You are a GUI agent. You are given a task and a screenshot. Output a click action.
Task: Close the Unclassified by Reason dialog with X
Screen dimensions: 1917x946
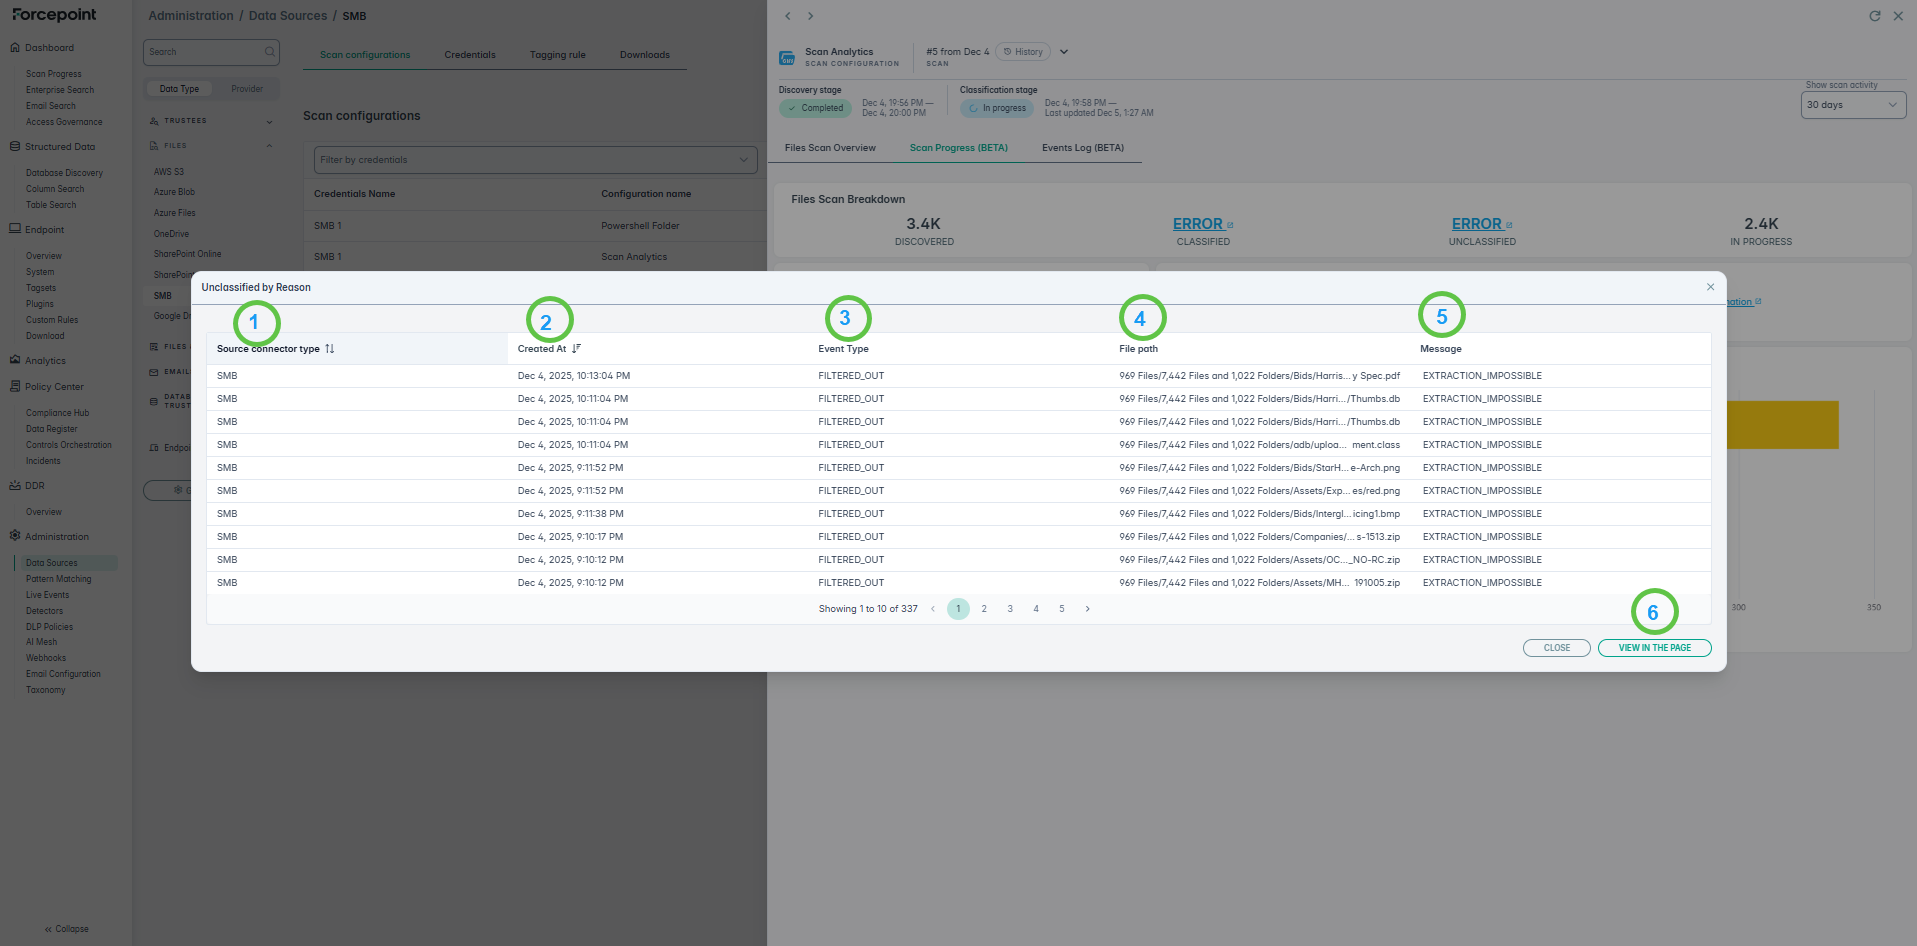pos(1710,287)
